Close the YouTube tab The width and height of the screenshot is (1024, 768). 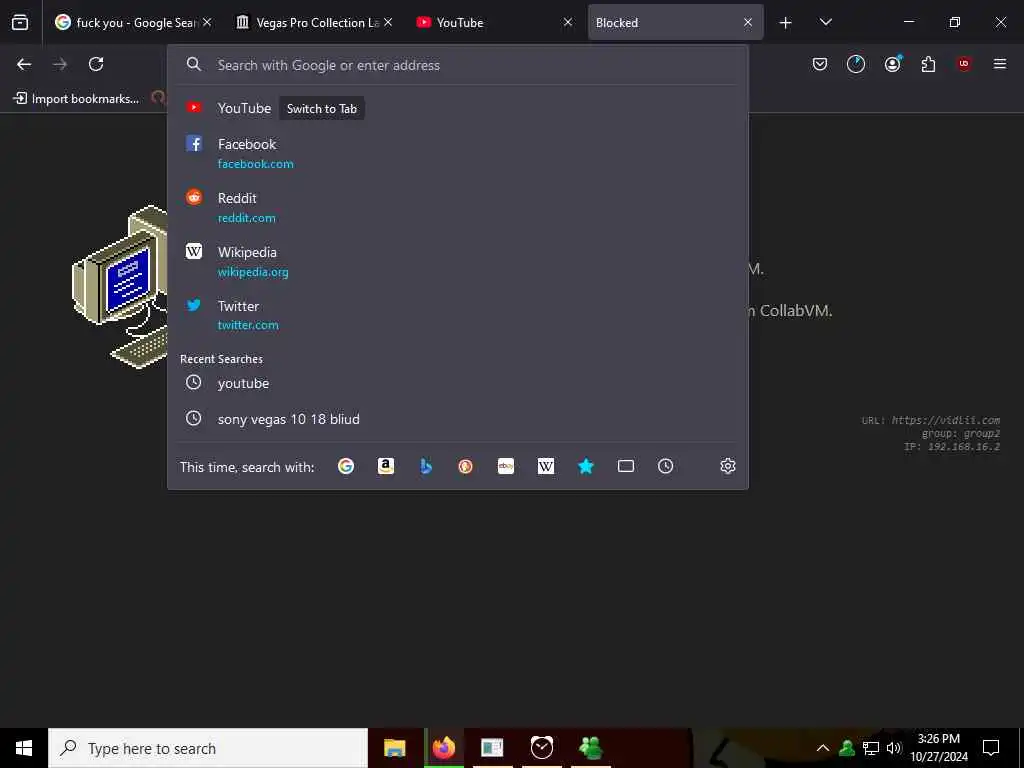tap(568, 23)
